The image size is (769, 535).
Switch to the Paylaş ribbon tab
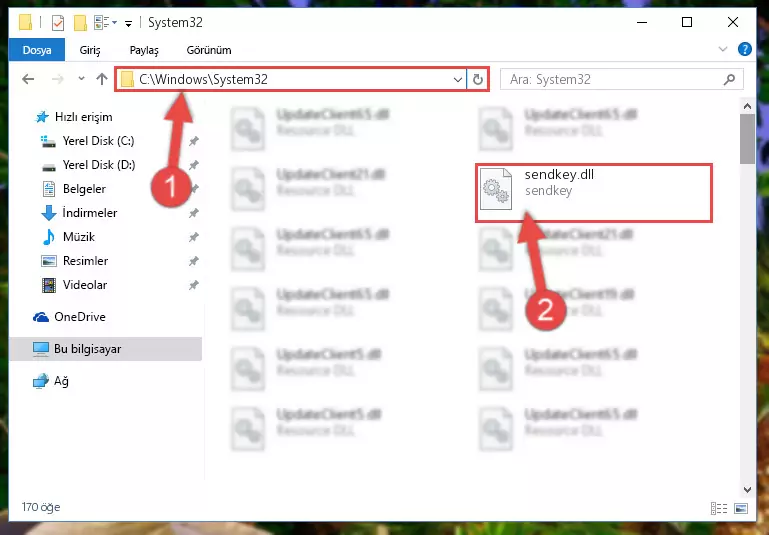click(x=144, y=50)
